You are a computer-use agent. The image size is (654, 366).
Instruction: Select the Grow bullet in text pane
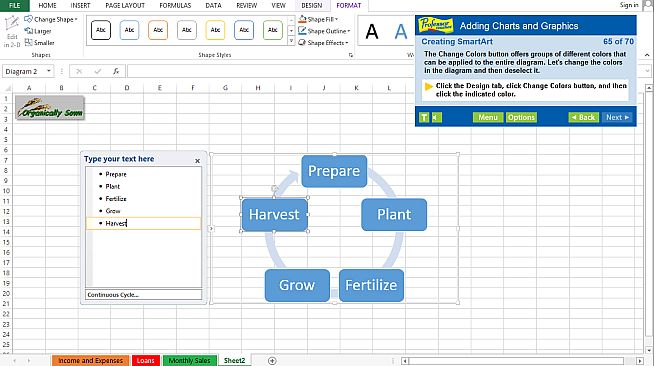tap(113, 211)
